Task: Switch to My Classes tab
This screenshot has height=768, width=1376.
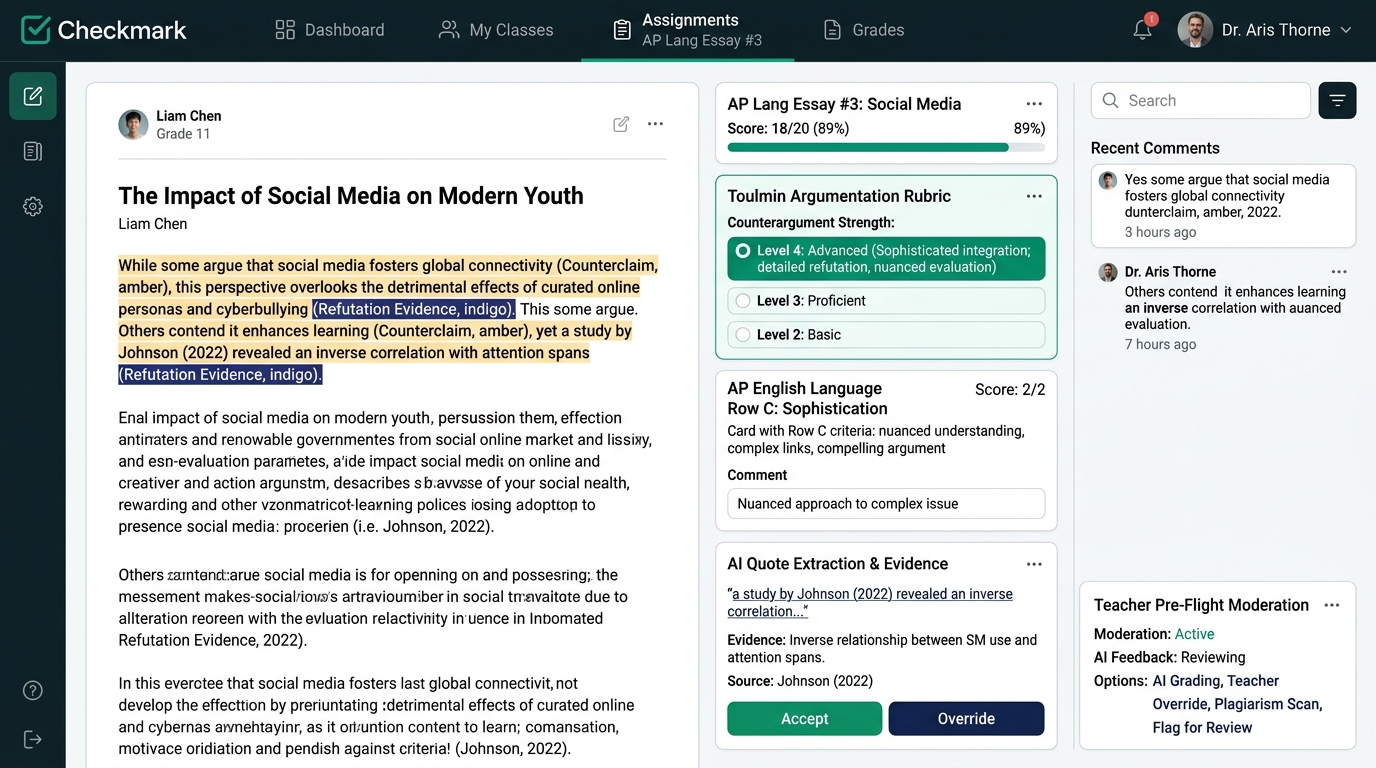Action: [x=496, y=30]
